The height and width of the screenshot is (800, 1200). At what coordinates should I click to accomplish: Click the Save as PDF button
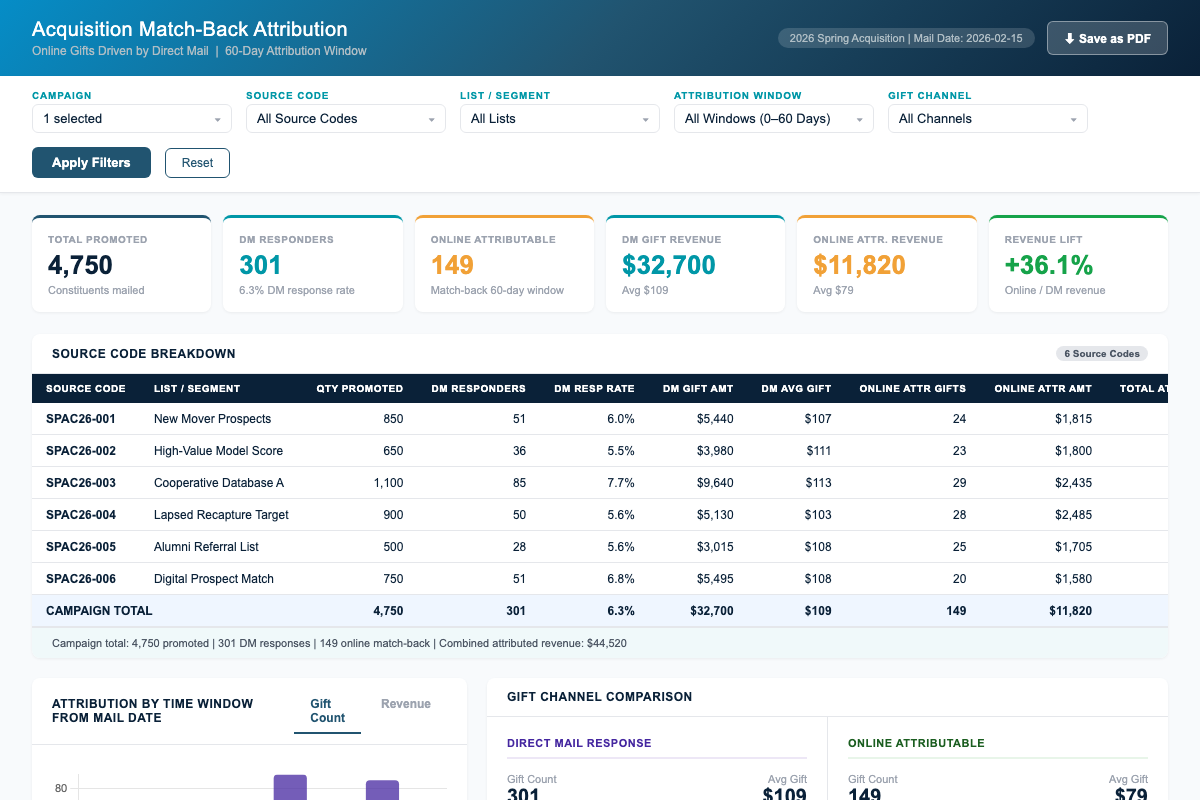click(1107, 38)
